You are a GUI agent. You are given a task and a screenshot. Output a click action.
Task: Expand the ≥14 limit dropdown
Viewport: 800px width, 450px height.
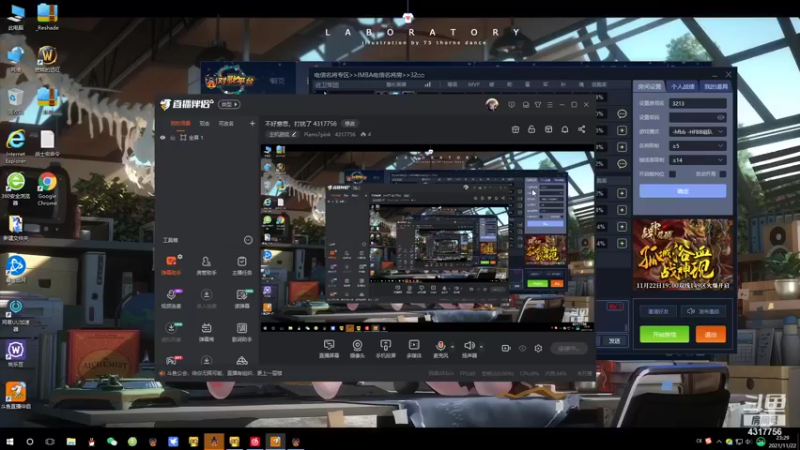click(x=697, y=160)
